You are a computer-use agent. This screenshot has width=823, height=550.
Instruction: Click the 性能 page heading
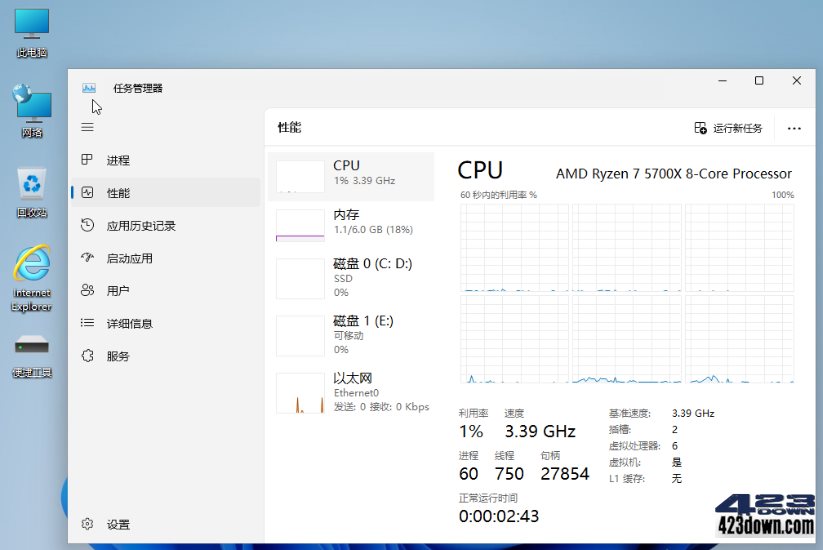[289, 127]
